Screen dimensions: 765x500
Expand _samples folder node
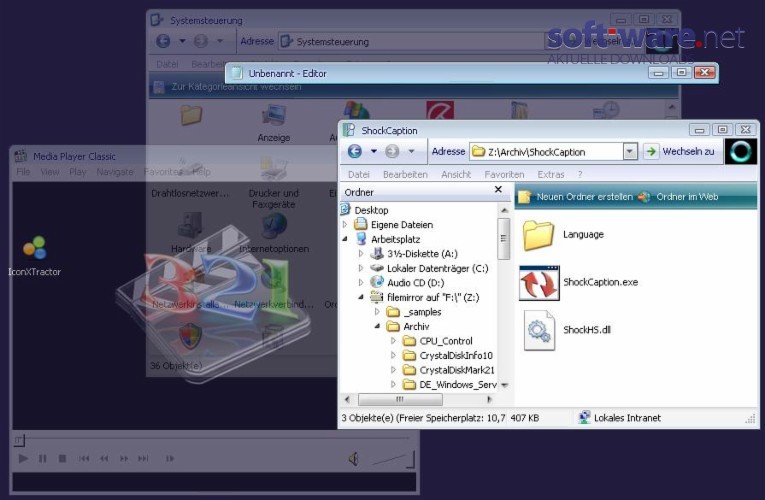377,312
